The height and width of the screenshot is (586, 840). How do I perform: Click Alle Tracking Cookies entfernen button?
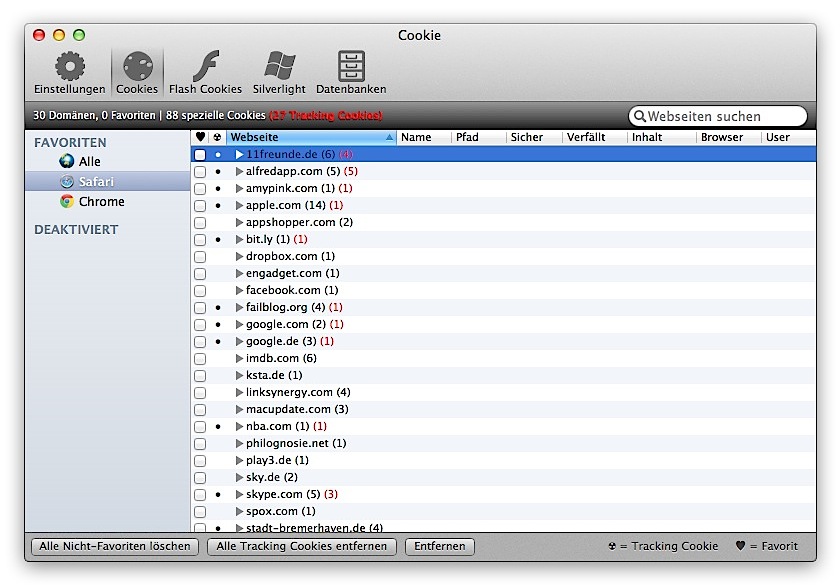(x=302, y=546)
